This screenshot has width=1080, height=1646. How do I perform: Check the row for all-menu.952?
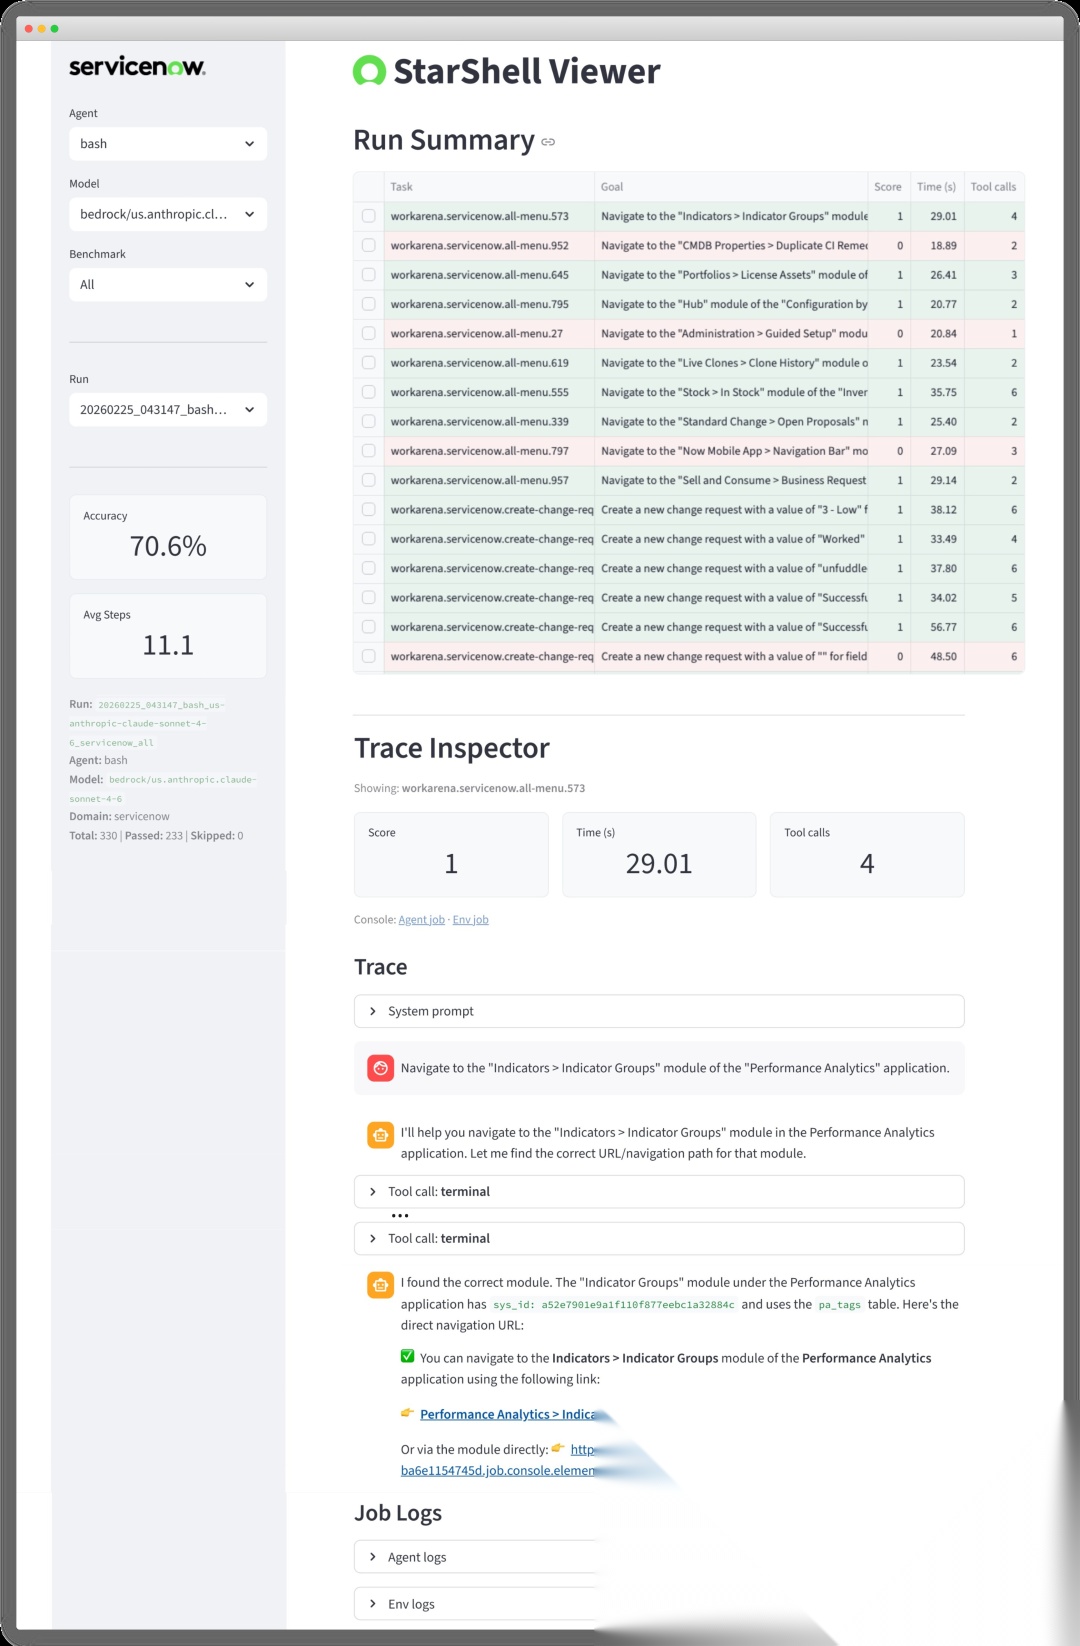[369, 245]
